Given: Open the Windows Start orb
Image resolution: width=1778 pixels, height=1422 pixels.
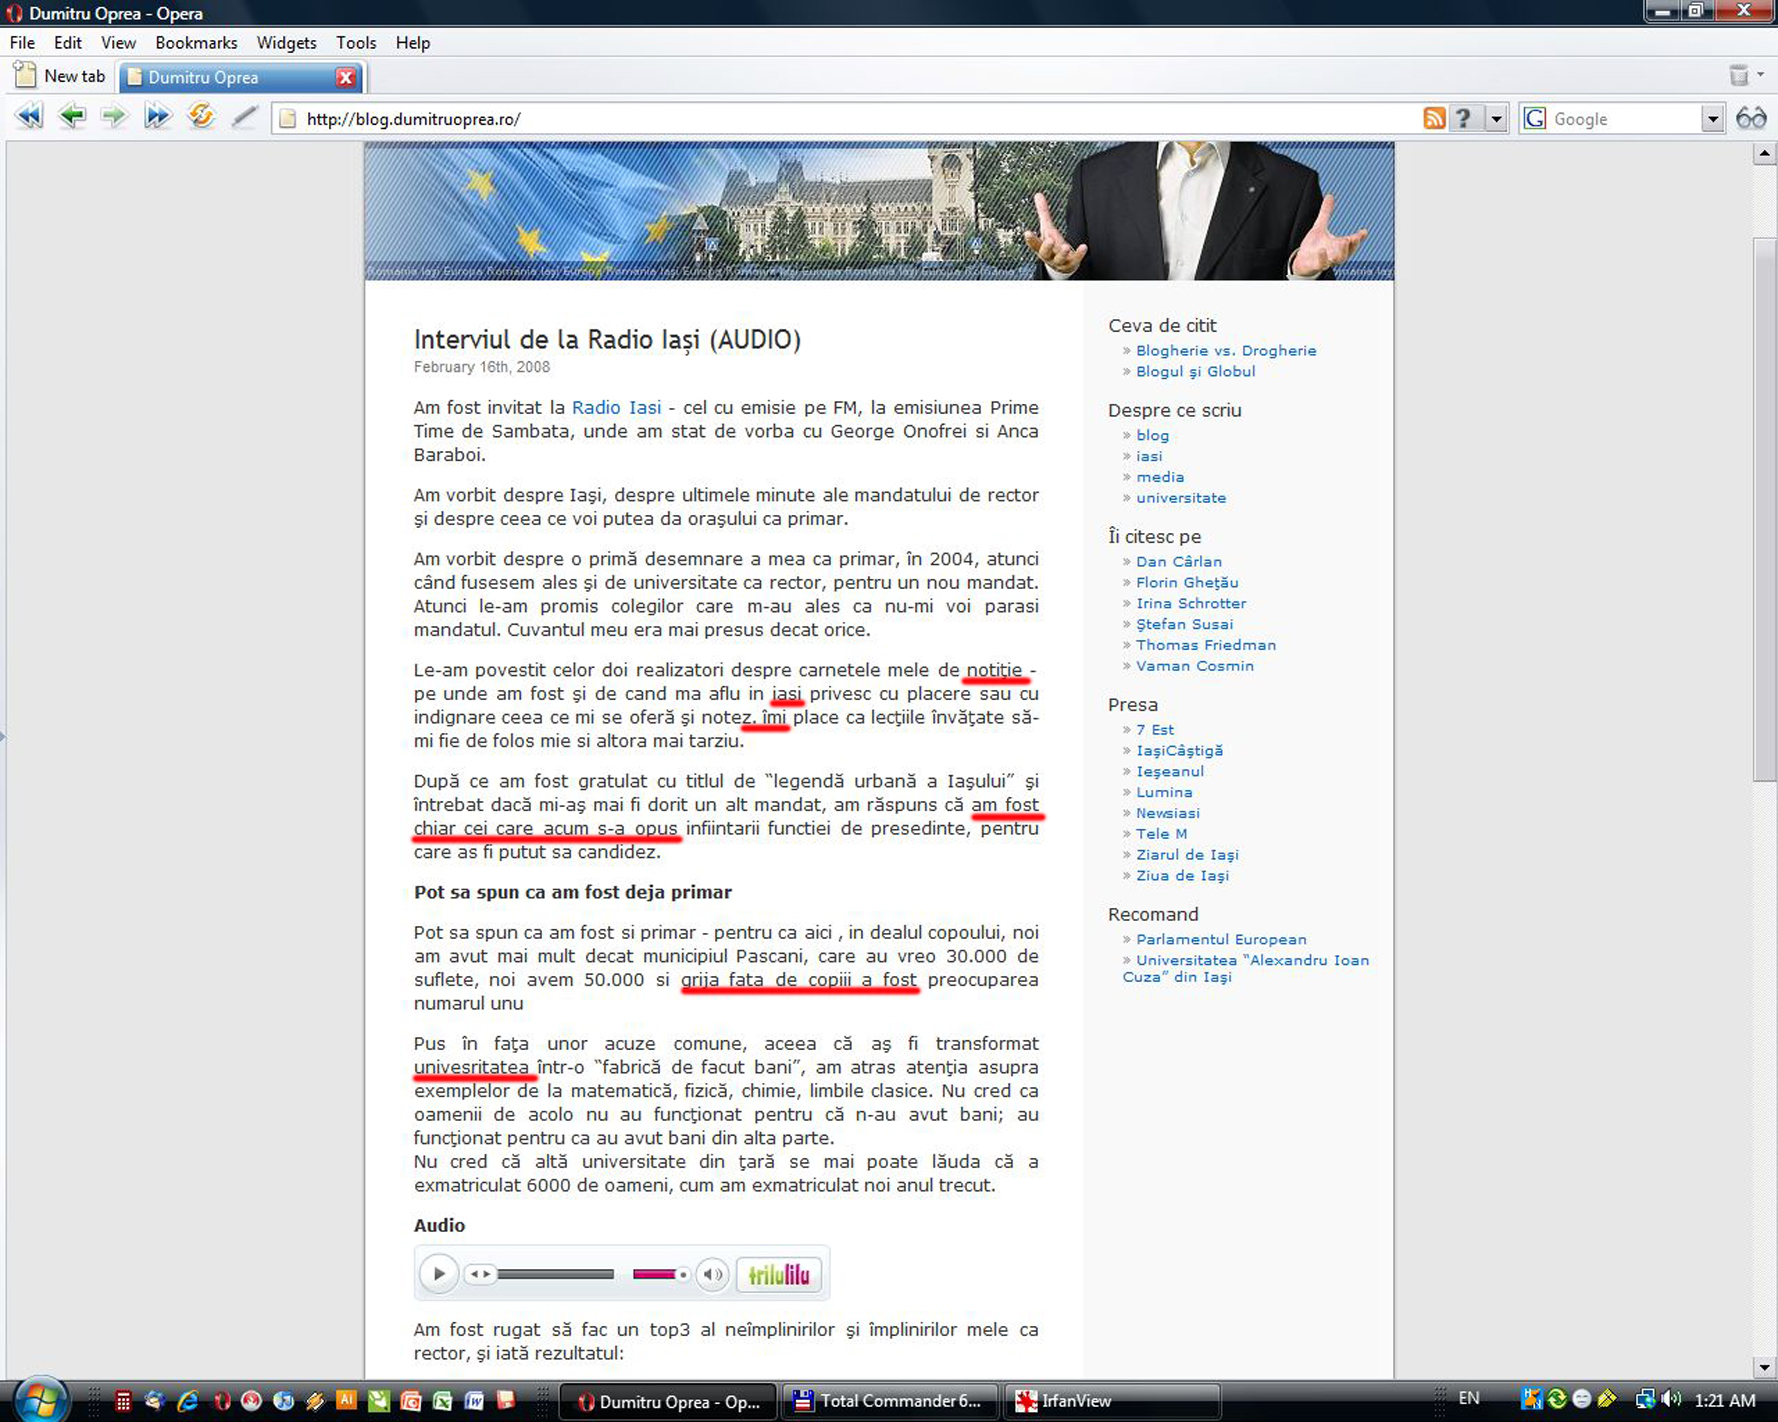Looking at the screenshot, I should 40,1400.
